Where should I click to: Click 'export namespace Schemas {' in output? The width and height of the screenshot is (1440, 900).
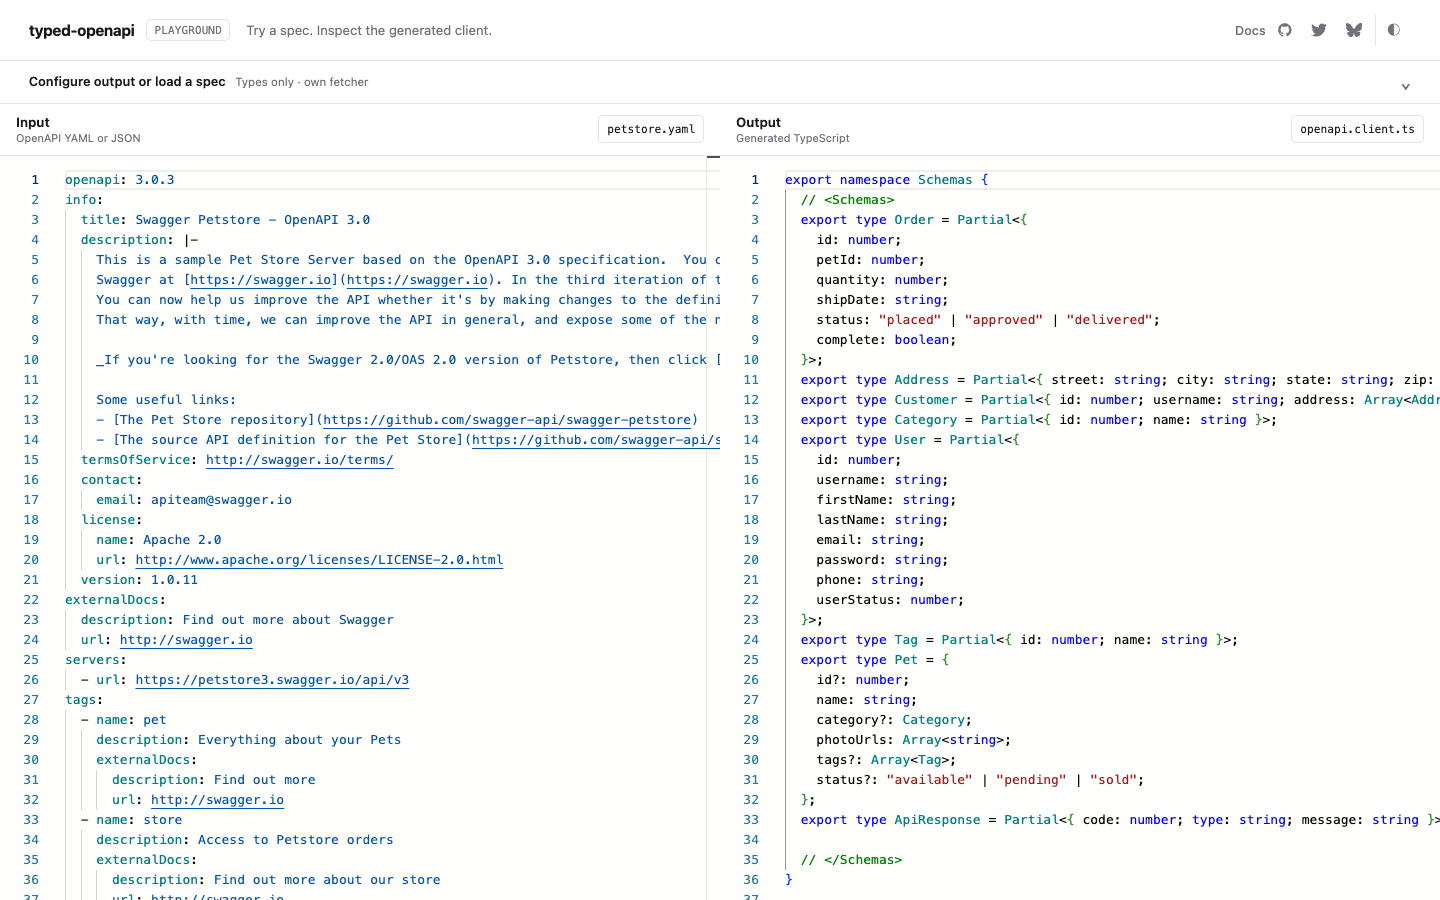[x=886, y=180]
